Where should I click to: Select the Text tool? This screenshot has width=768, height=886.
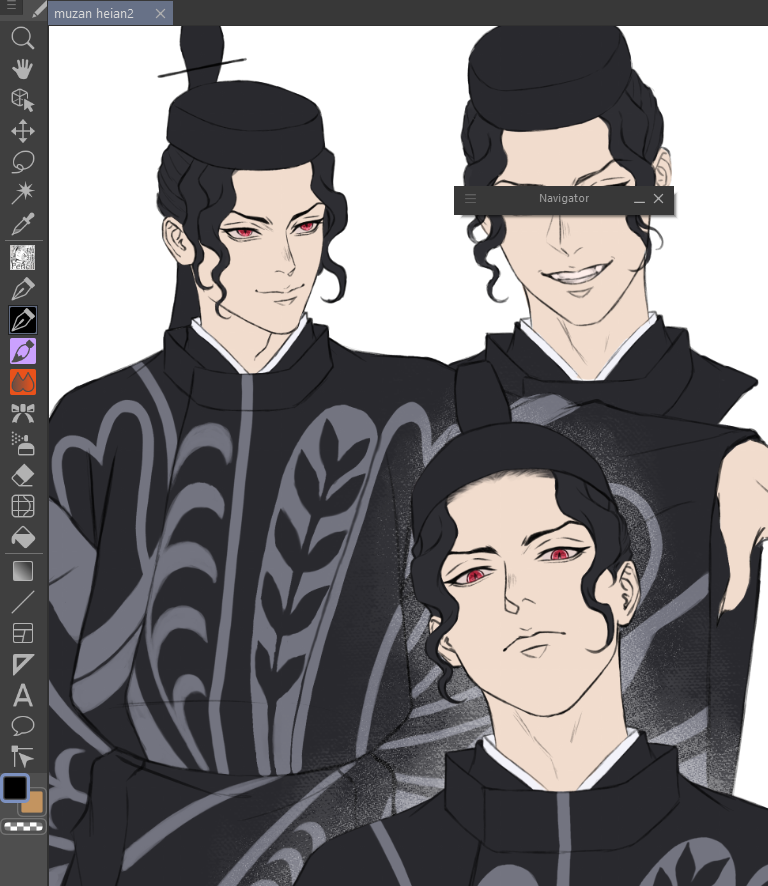pos(23,696)
